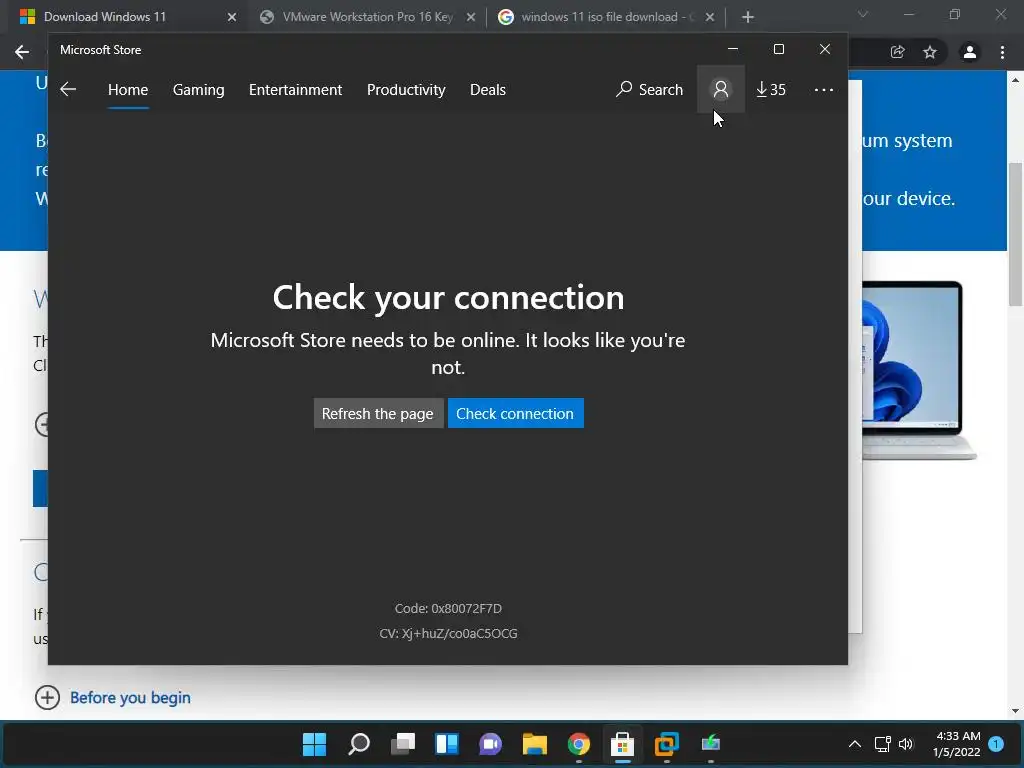Open the Deals tab
Image resolution: width=1024 pixels, height=768 pixels.
(488, 89)
